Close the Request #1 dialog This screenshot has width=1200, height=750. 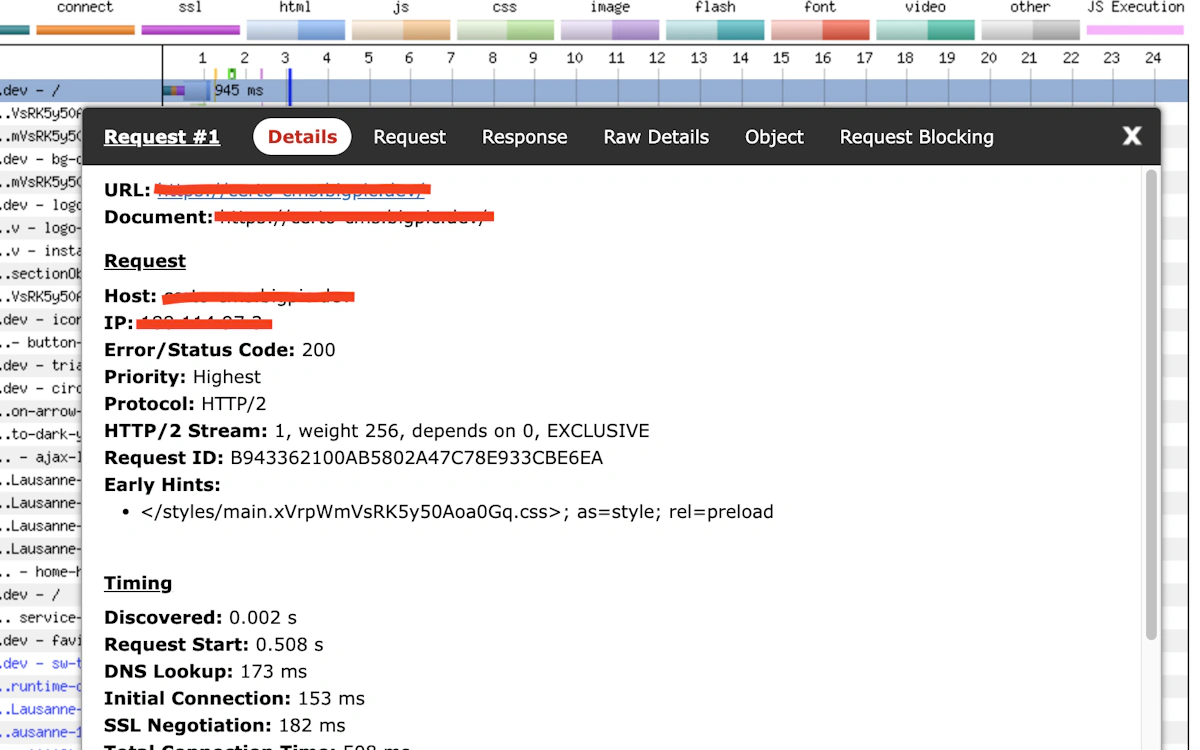click(1132, 136)
